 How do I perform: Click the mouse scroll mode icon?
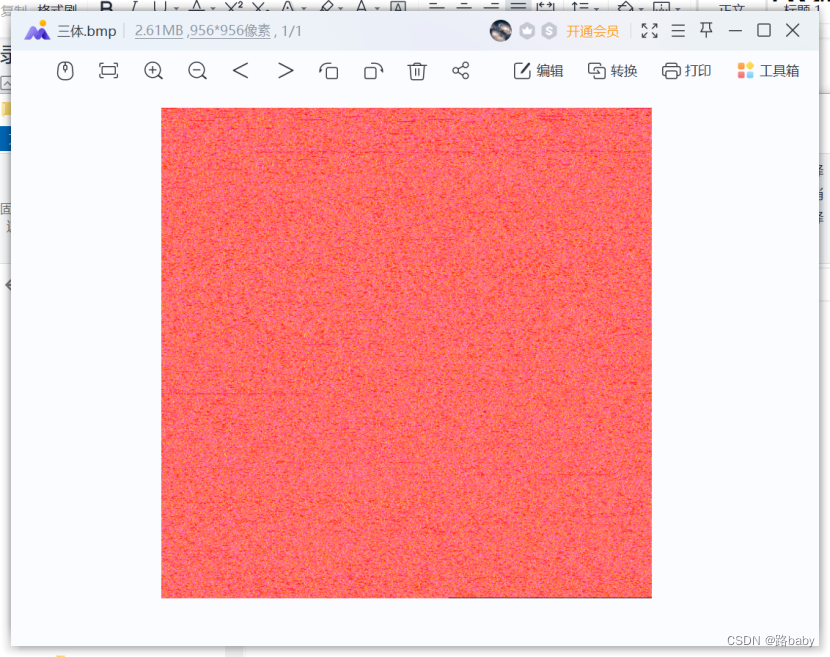coord(65,70)
